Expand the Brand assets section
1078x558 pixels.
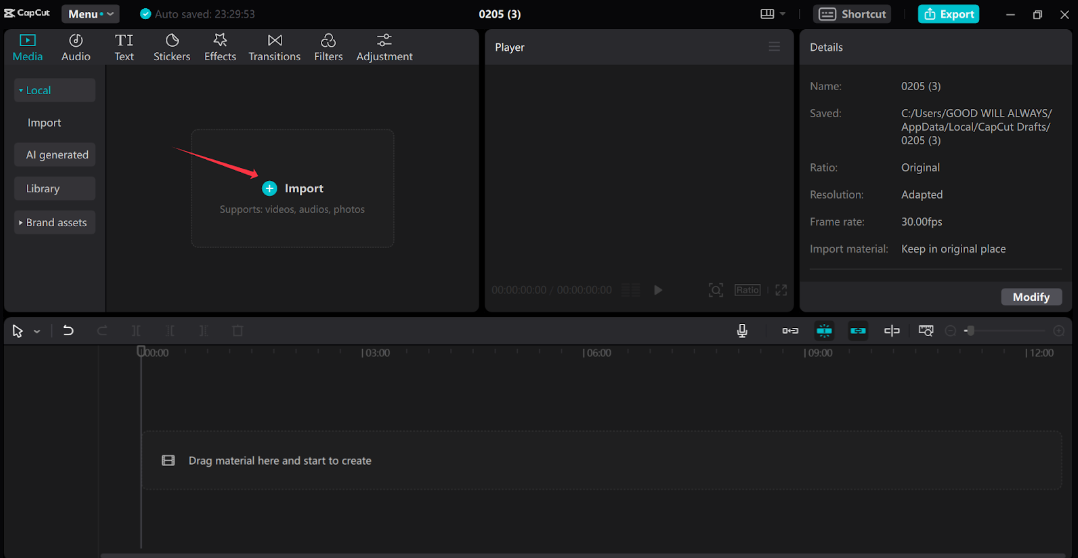pyautogui.click(x=55, y=222)
